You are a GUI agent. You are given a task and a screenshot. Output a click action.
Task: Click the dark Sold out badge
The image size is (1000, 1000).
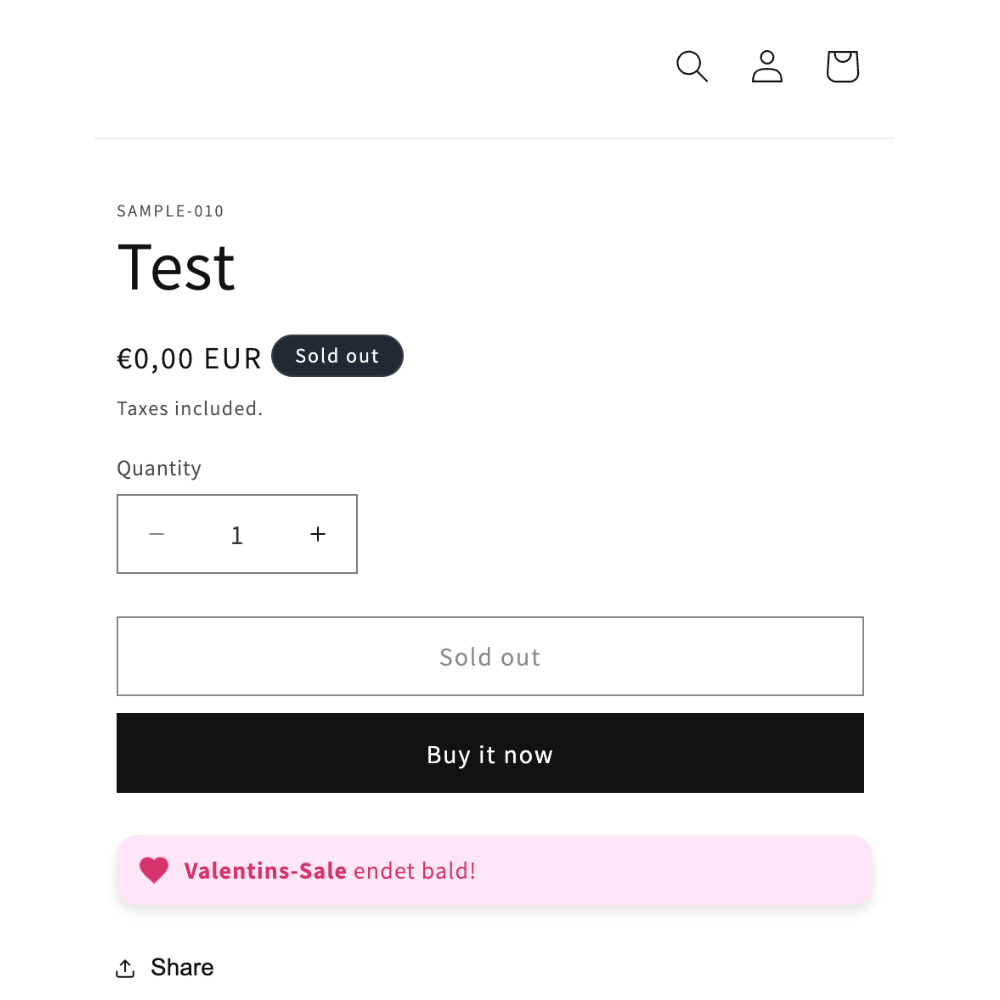(x=337, y=356)
